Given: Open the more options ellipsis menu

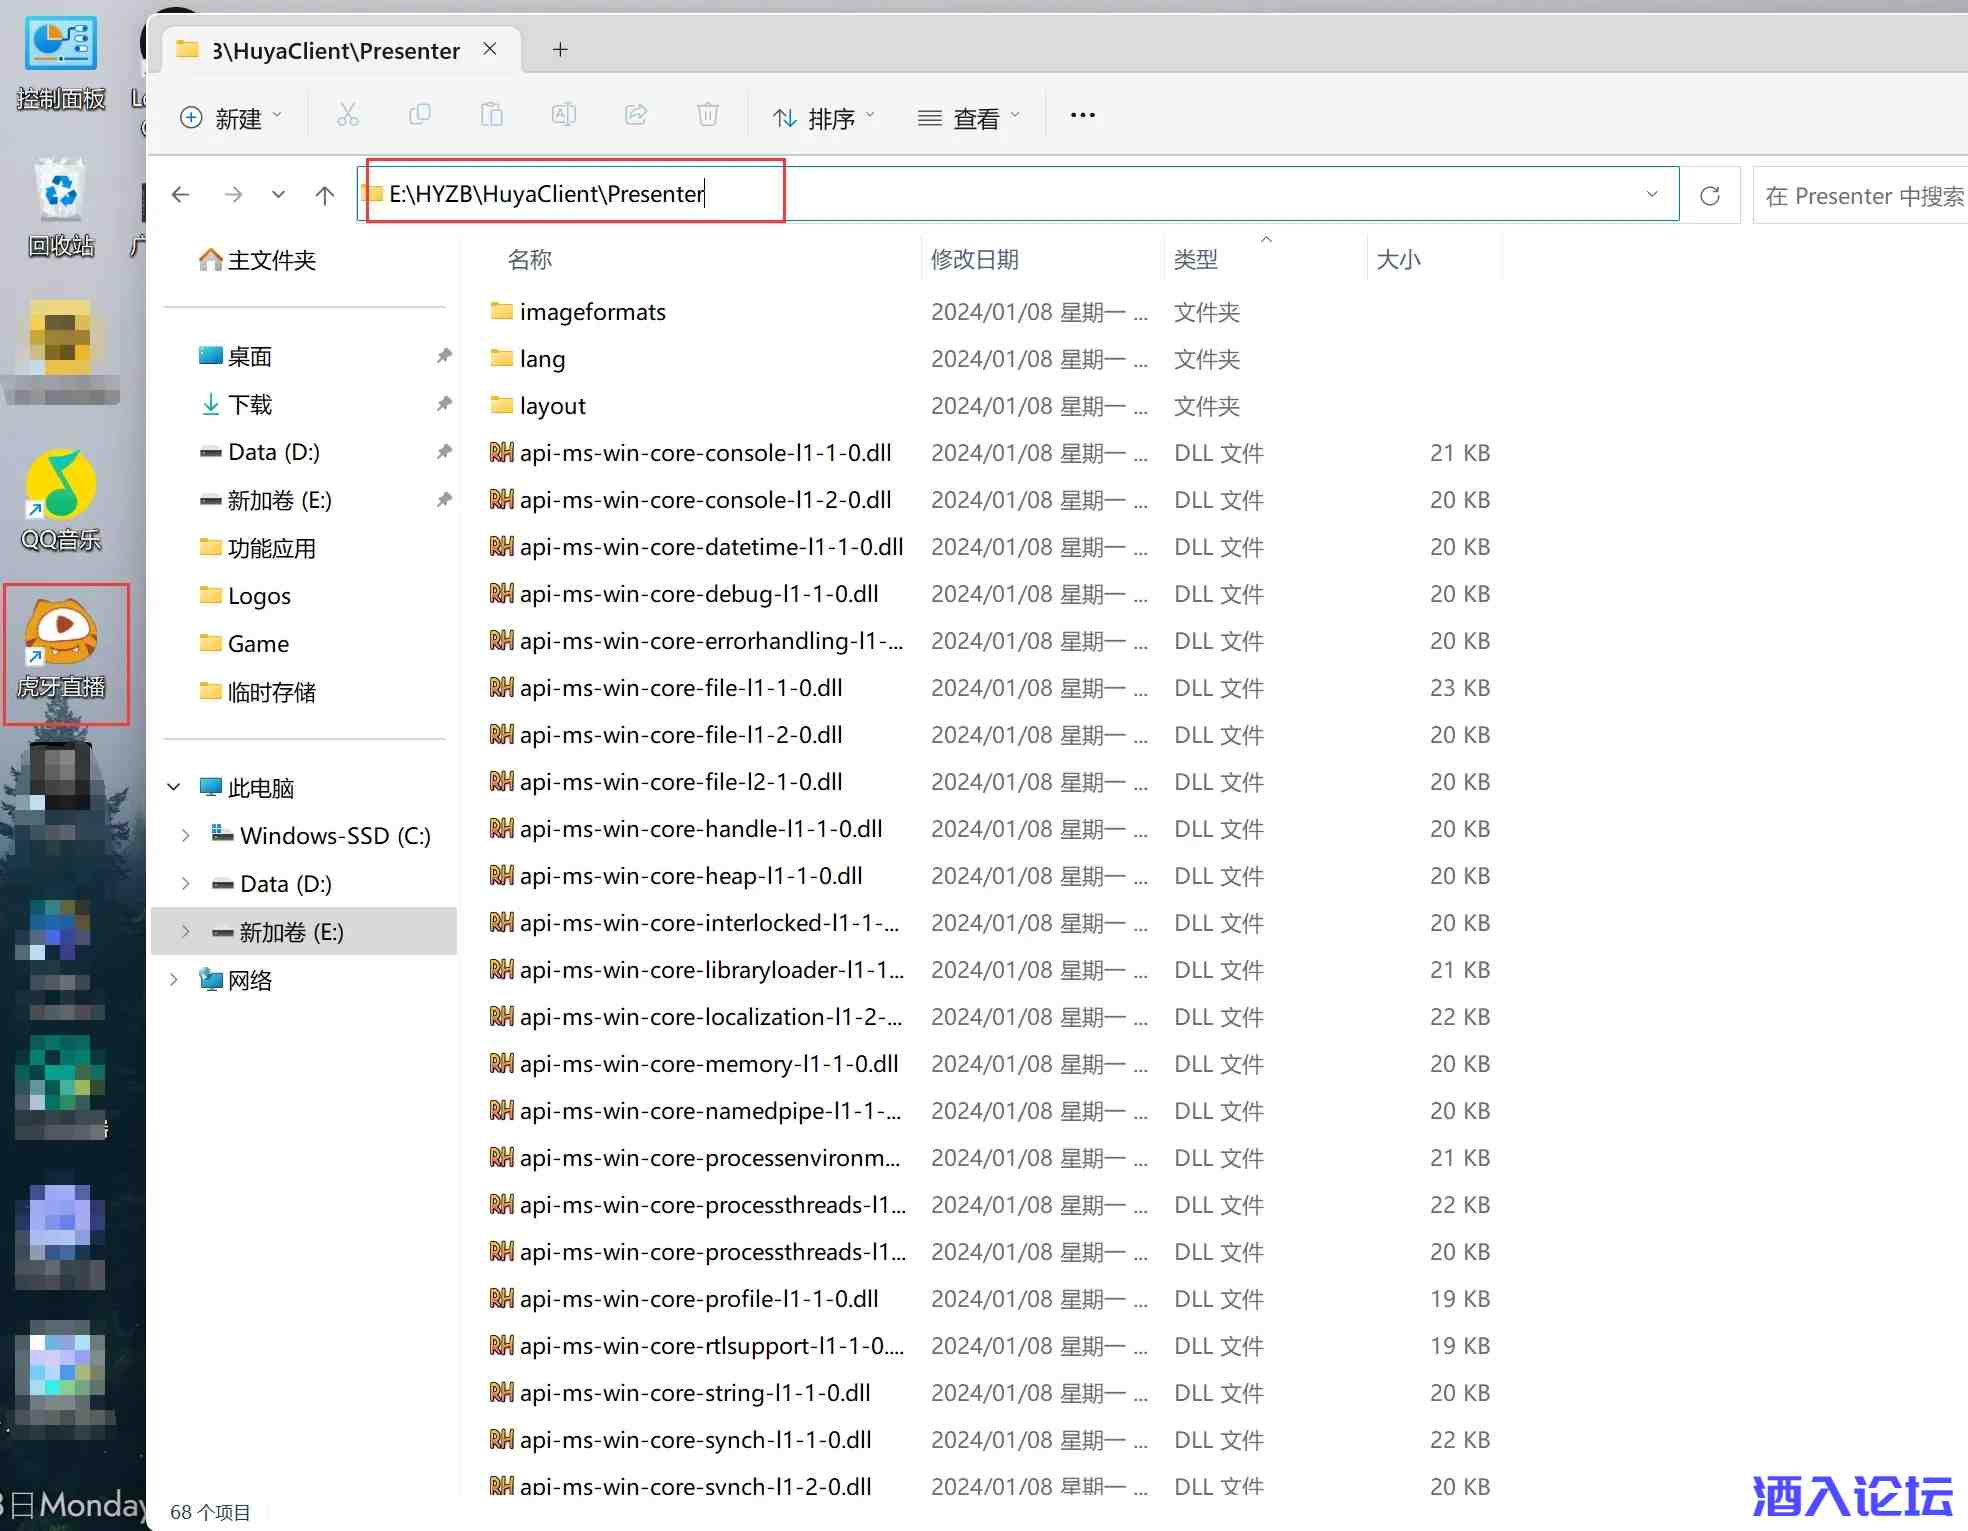Looking at the screenshot, I should 1082,116.
